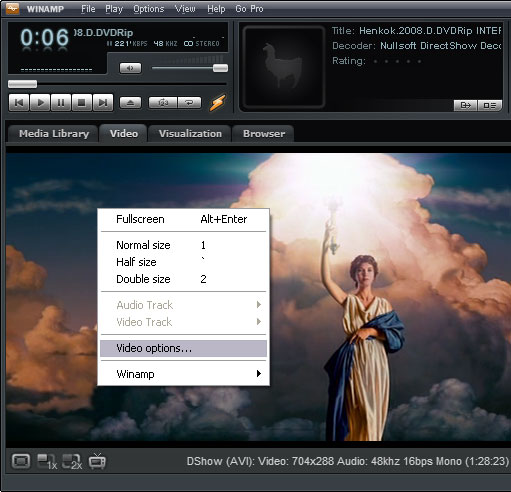Screen dimensions: 511x492
Task: Expand the Winamp submenu entry
Action: pyautogui.click(x=183, y=374)
